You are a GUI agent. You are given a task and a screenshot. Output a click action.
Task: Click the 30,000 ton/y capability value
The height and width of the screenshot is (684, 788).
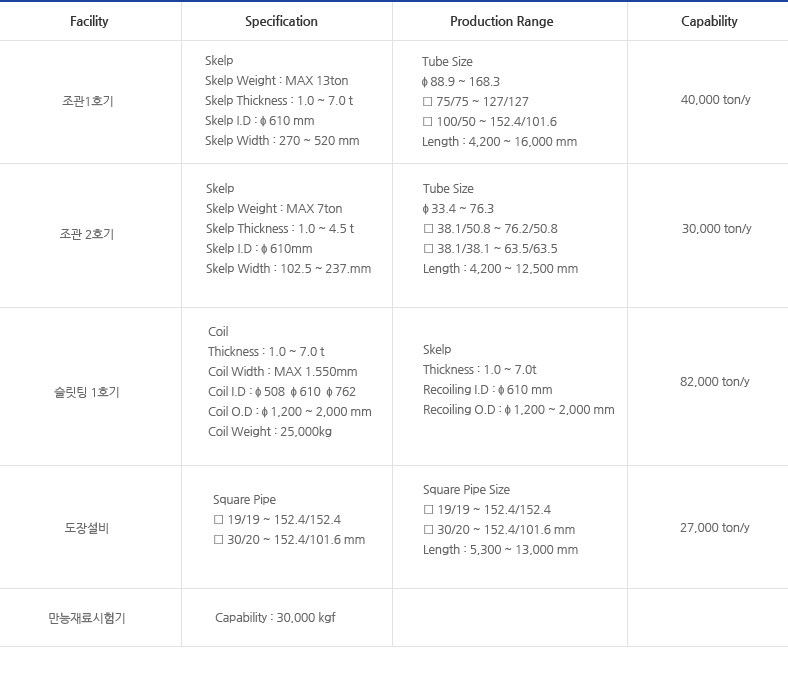(716, 229)
